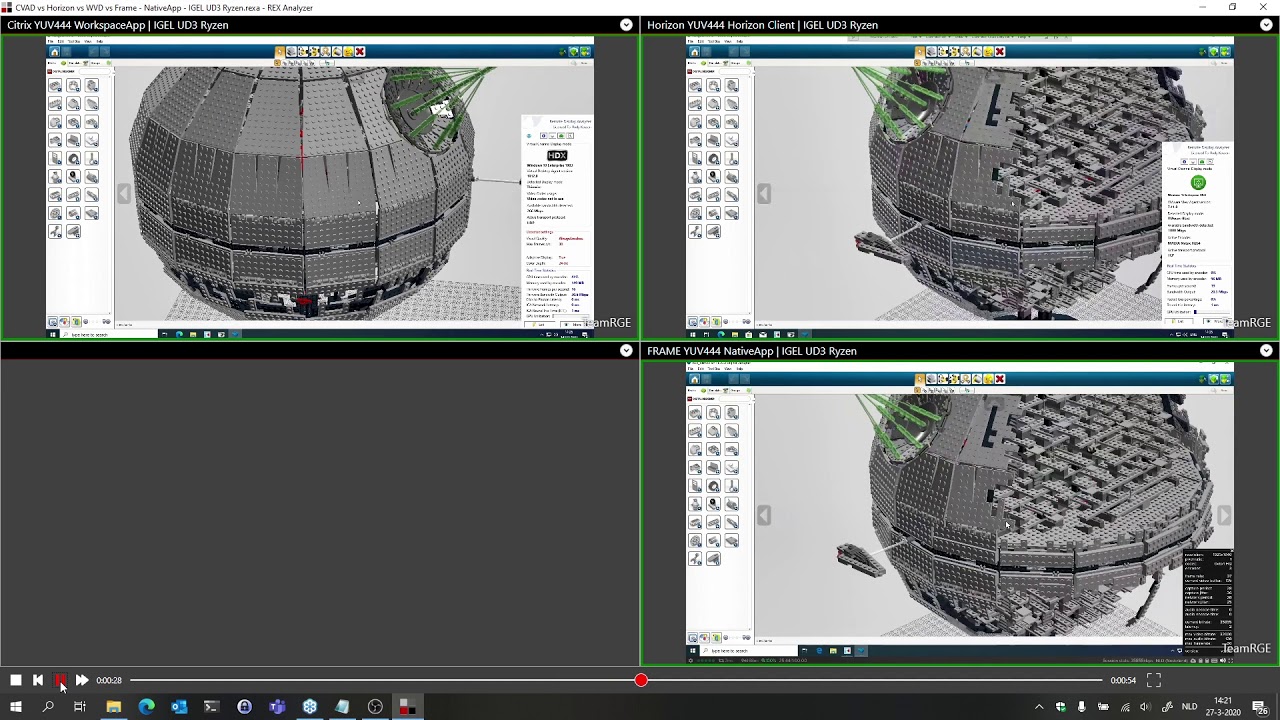Open the notepad-style app in the taskbar
The height and width of the screenshot is (720, 1280).
tap(342, 707)
